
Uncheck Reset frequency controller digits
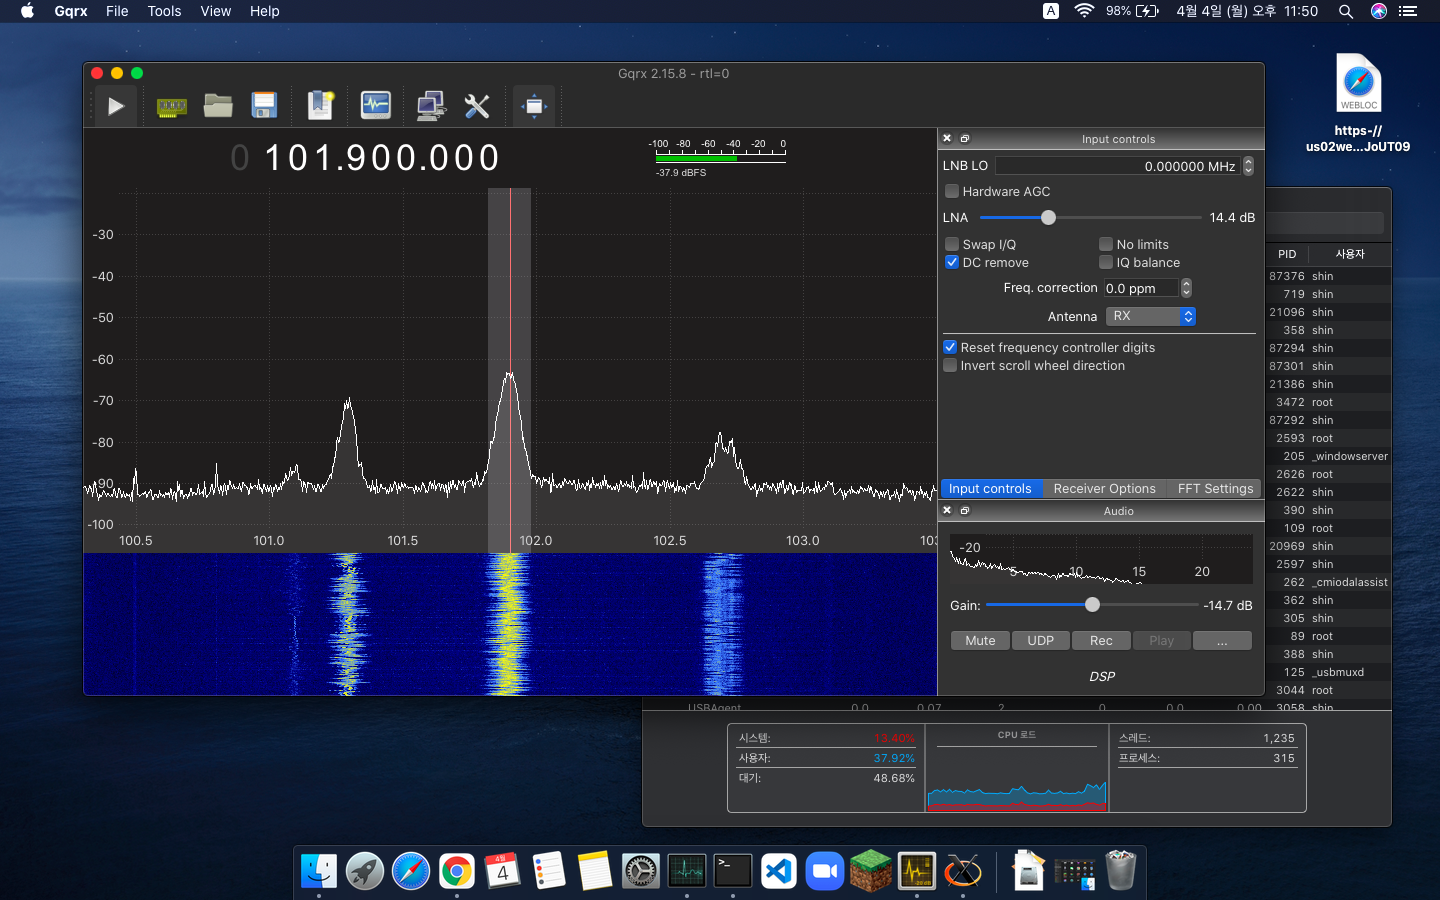tap(950, 347)
